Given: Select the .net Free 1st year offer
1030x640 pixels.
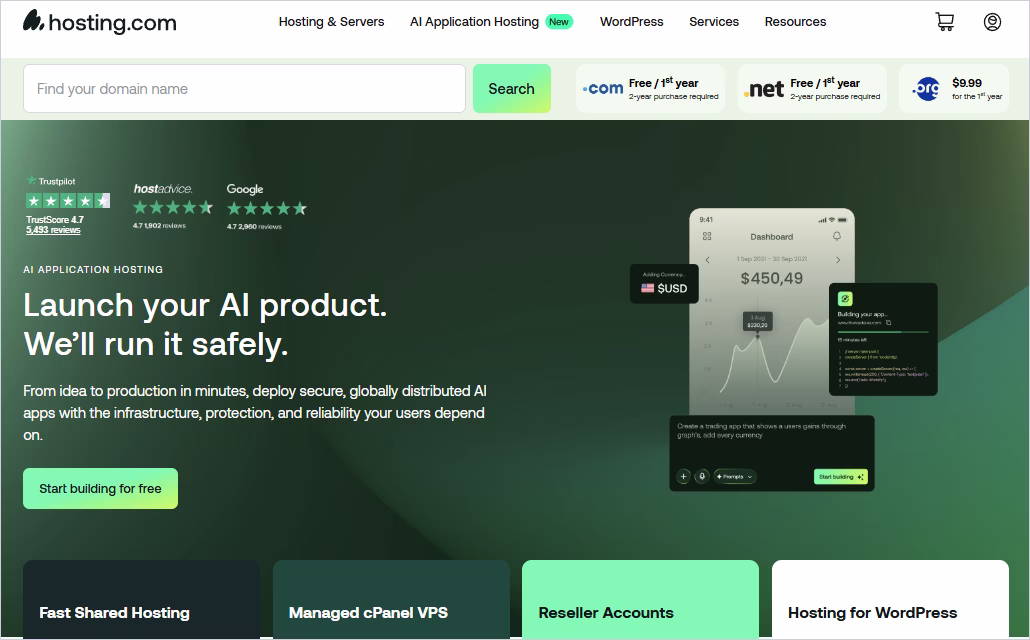Looking at the screenshot, I should (812, 89).
